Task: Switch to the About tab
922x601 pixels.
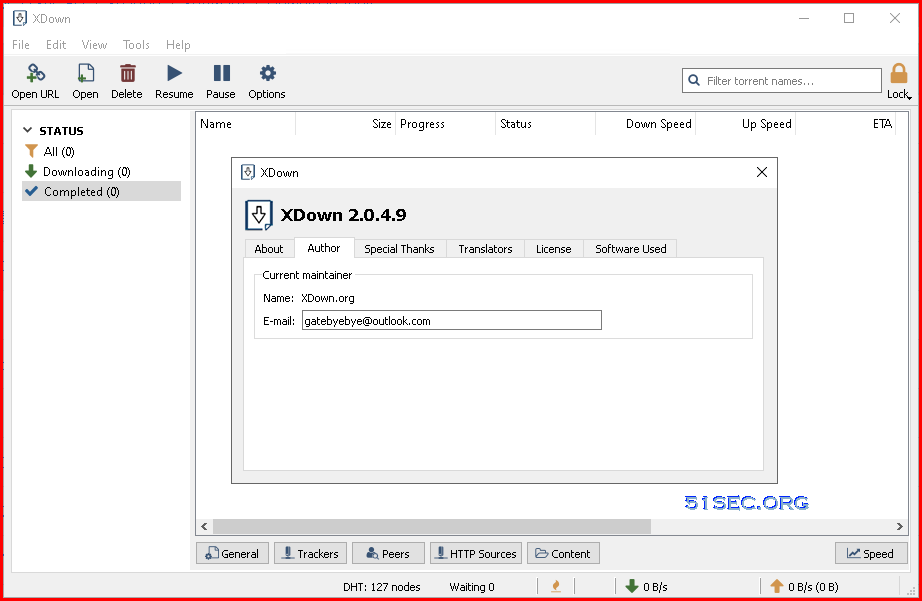Action: click(x=269, y=249)
